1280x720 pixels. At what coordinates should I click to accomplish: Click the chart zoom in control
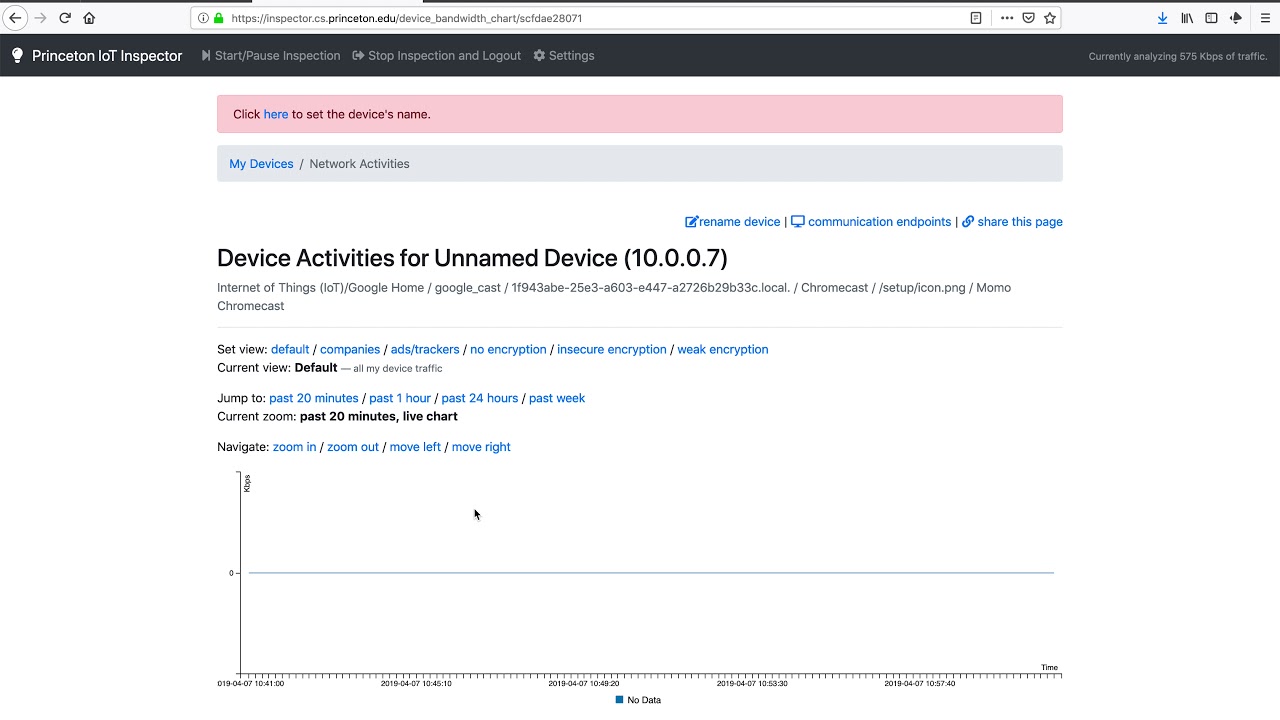pyautogui.click(x=294, y=447)
